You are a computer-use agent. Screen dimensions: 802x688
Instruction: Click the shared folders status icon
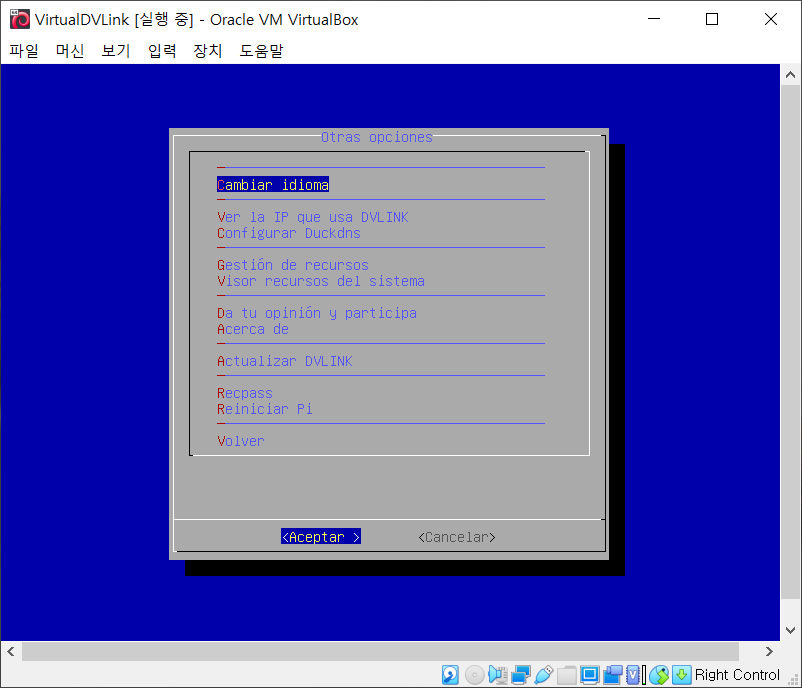(x=567, y=675)
